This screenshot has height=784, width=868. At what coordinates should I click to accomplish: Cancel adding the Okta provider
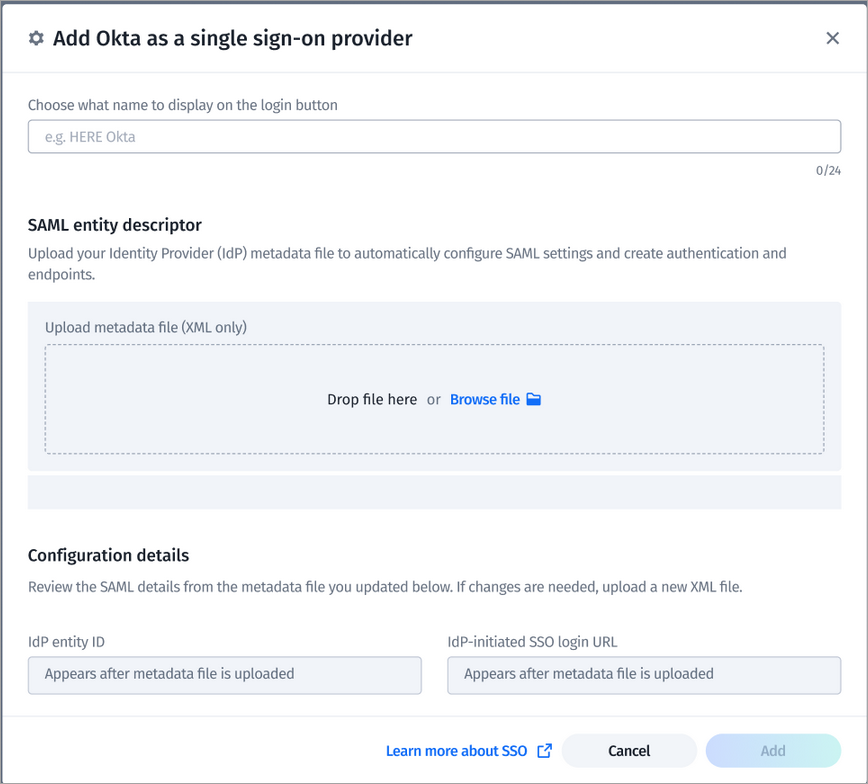tap(629, 751)
